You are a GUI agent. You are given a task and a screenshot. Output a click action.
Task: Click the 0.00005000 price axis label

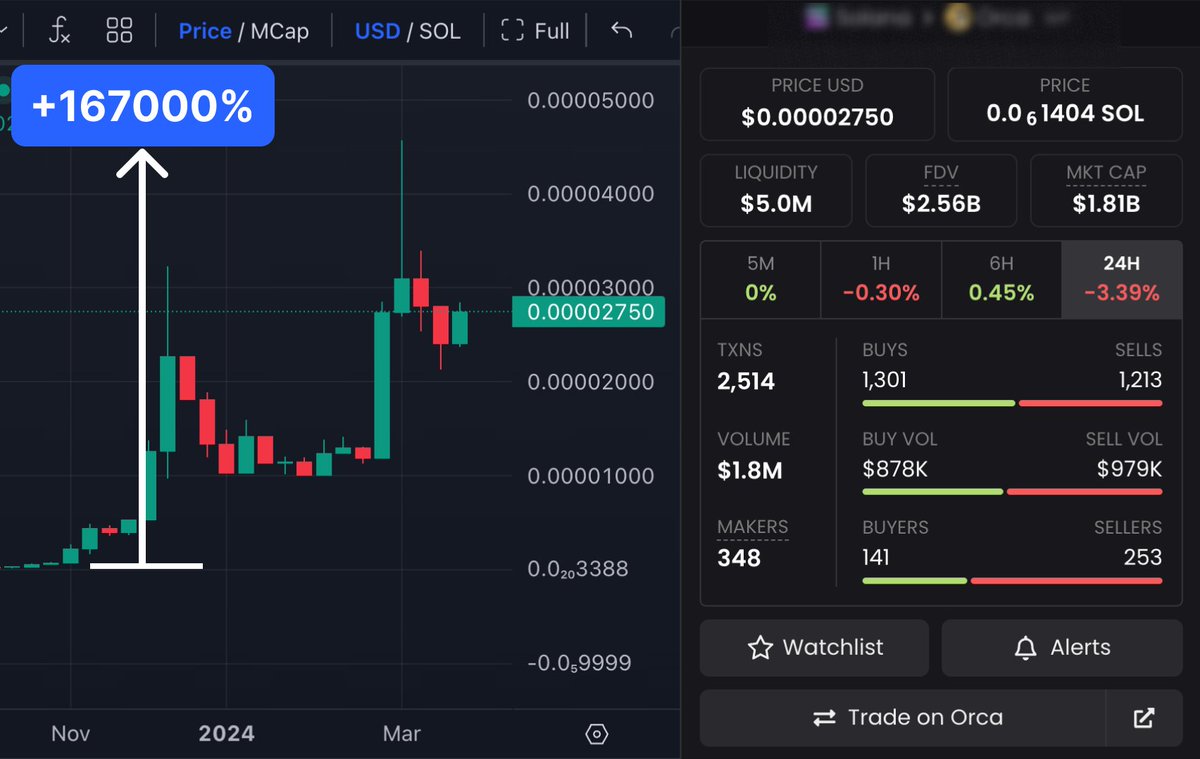pyautogui.click(x=591, y=101)
